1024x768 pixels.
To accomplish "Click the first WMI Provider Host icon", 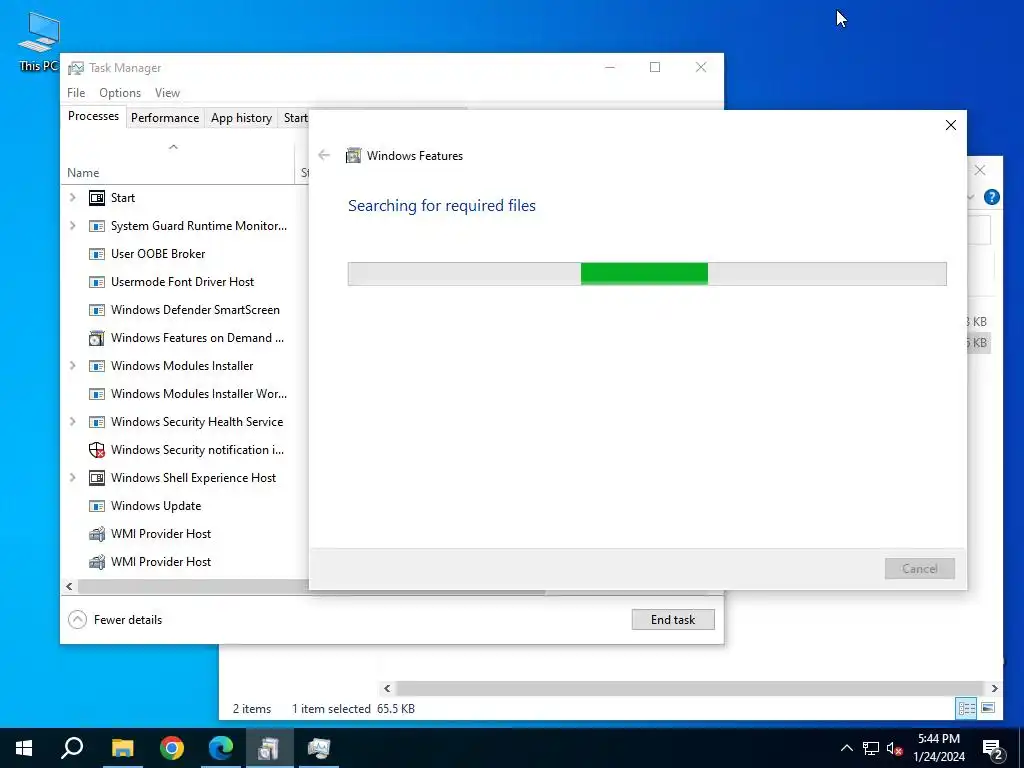I will (97, 534).
